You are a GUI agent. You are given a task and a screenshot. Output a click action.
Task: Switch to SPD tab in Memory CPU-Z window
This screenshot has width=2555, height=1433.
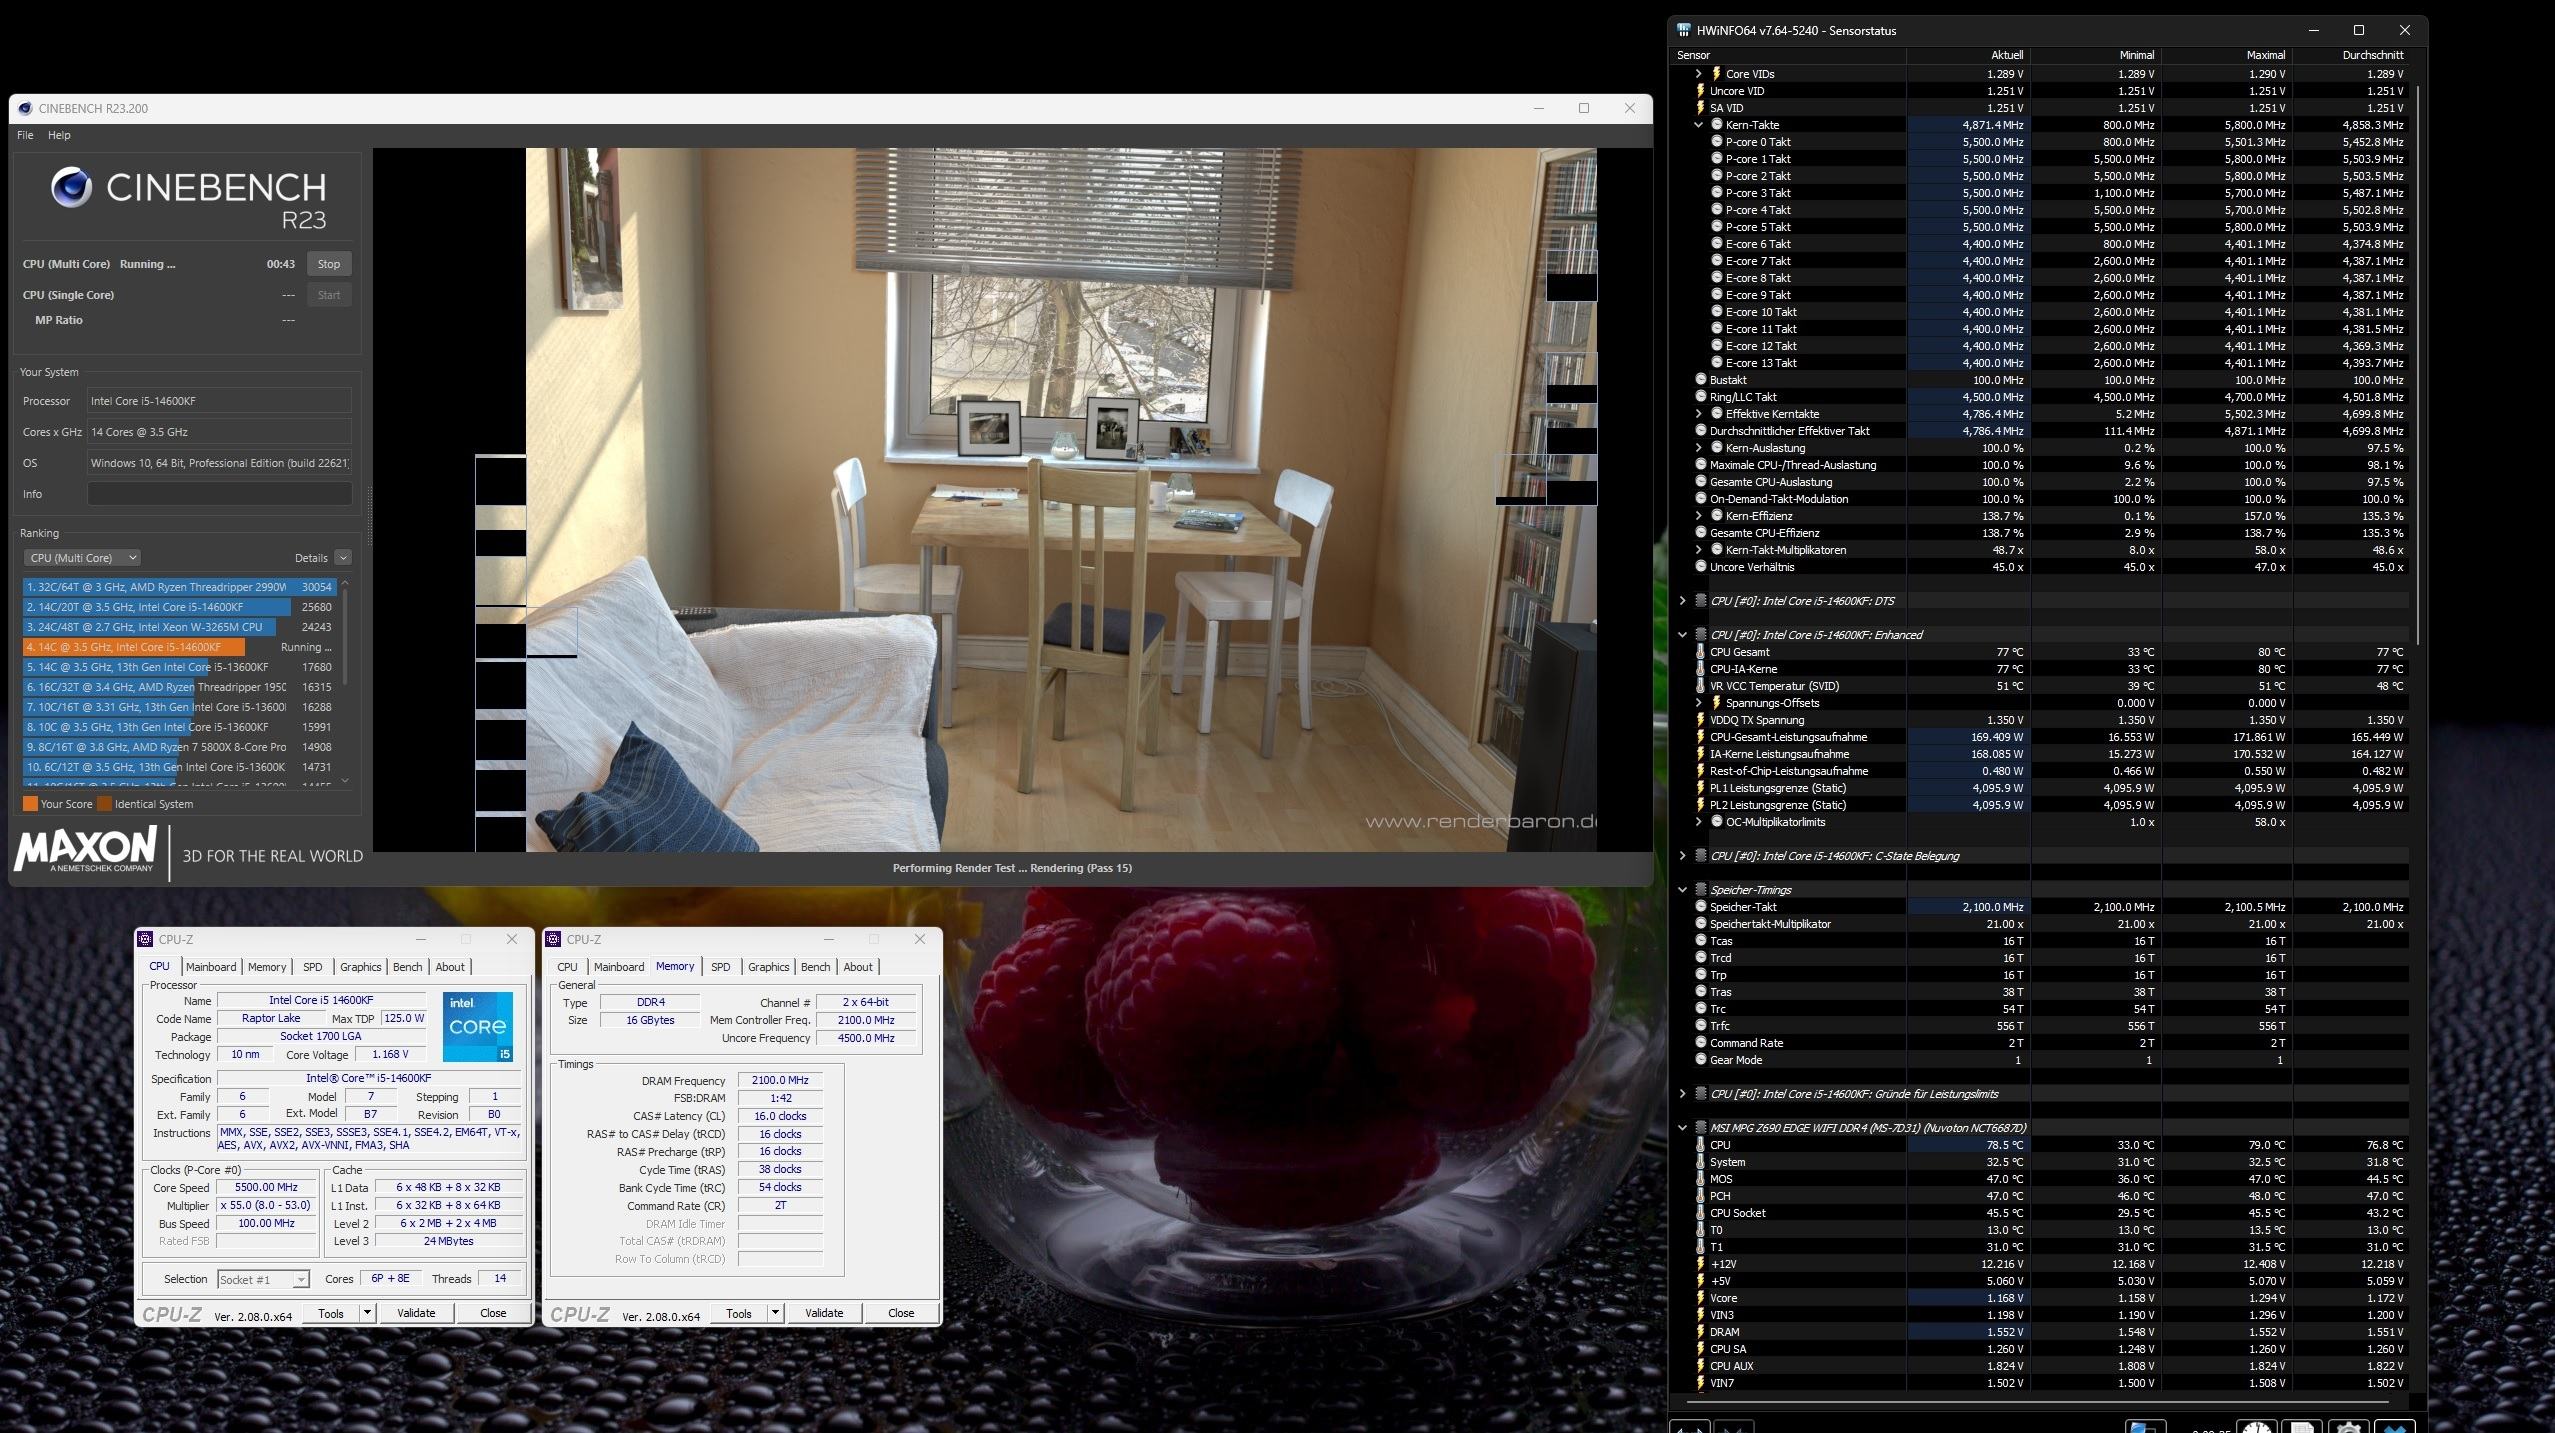(720, 967)
